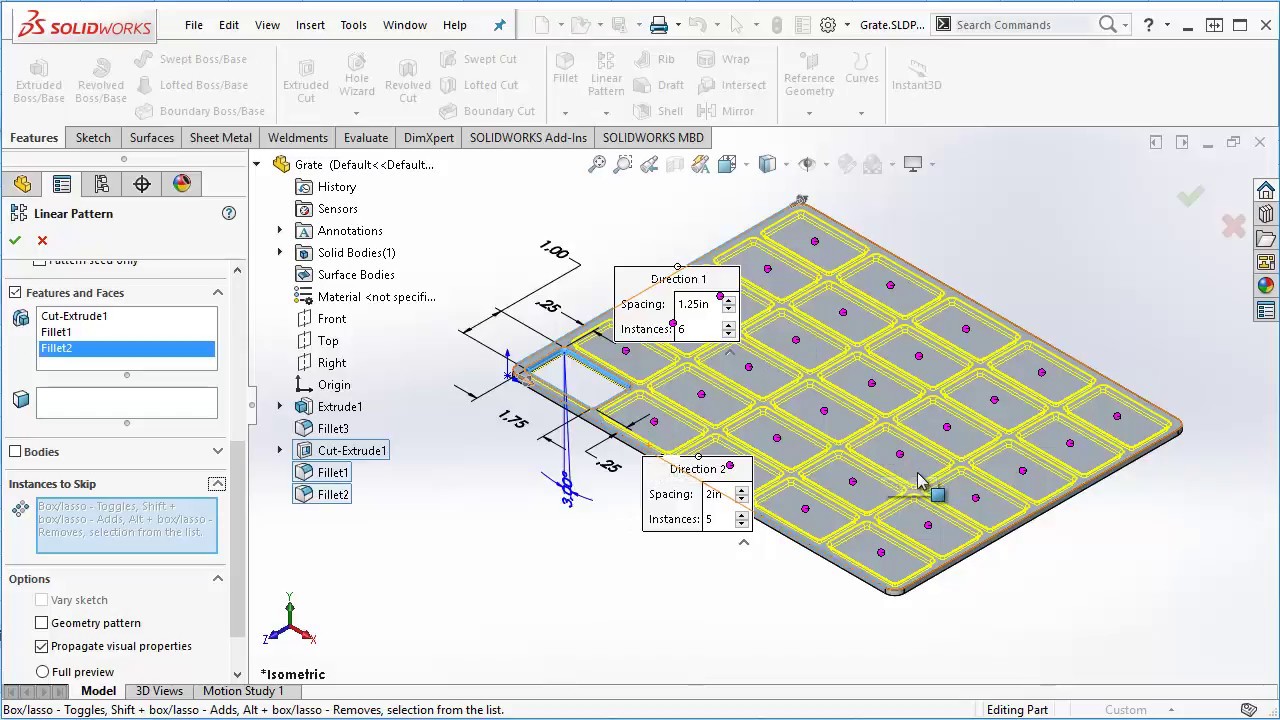Enable the Geometry pattern checkbox

click(x=42, y=623)
